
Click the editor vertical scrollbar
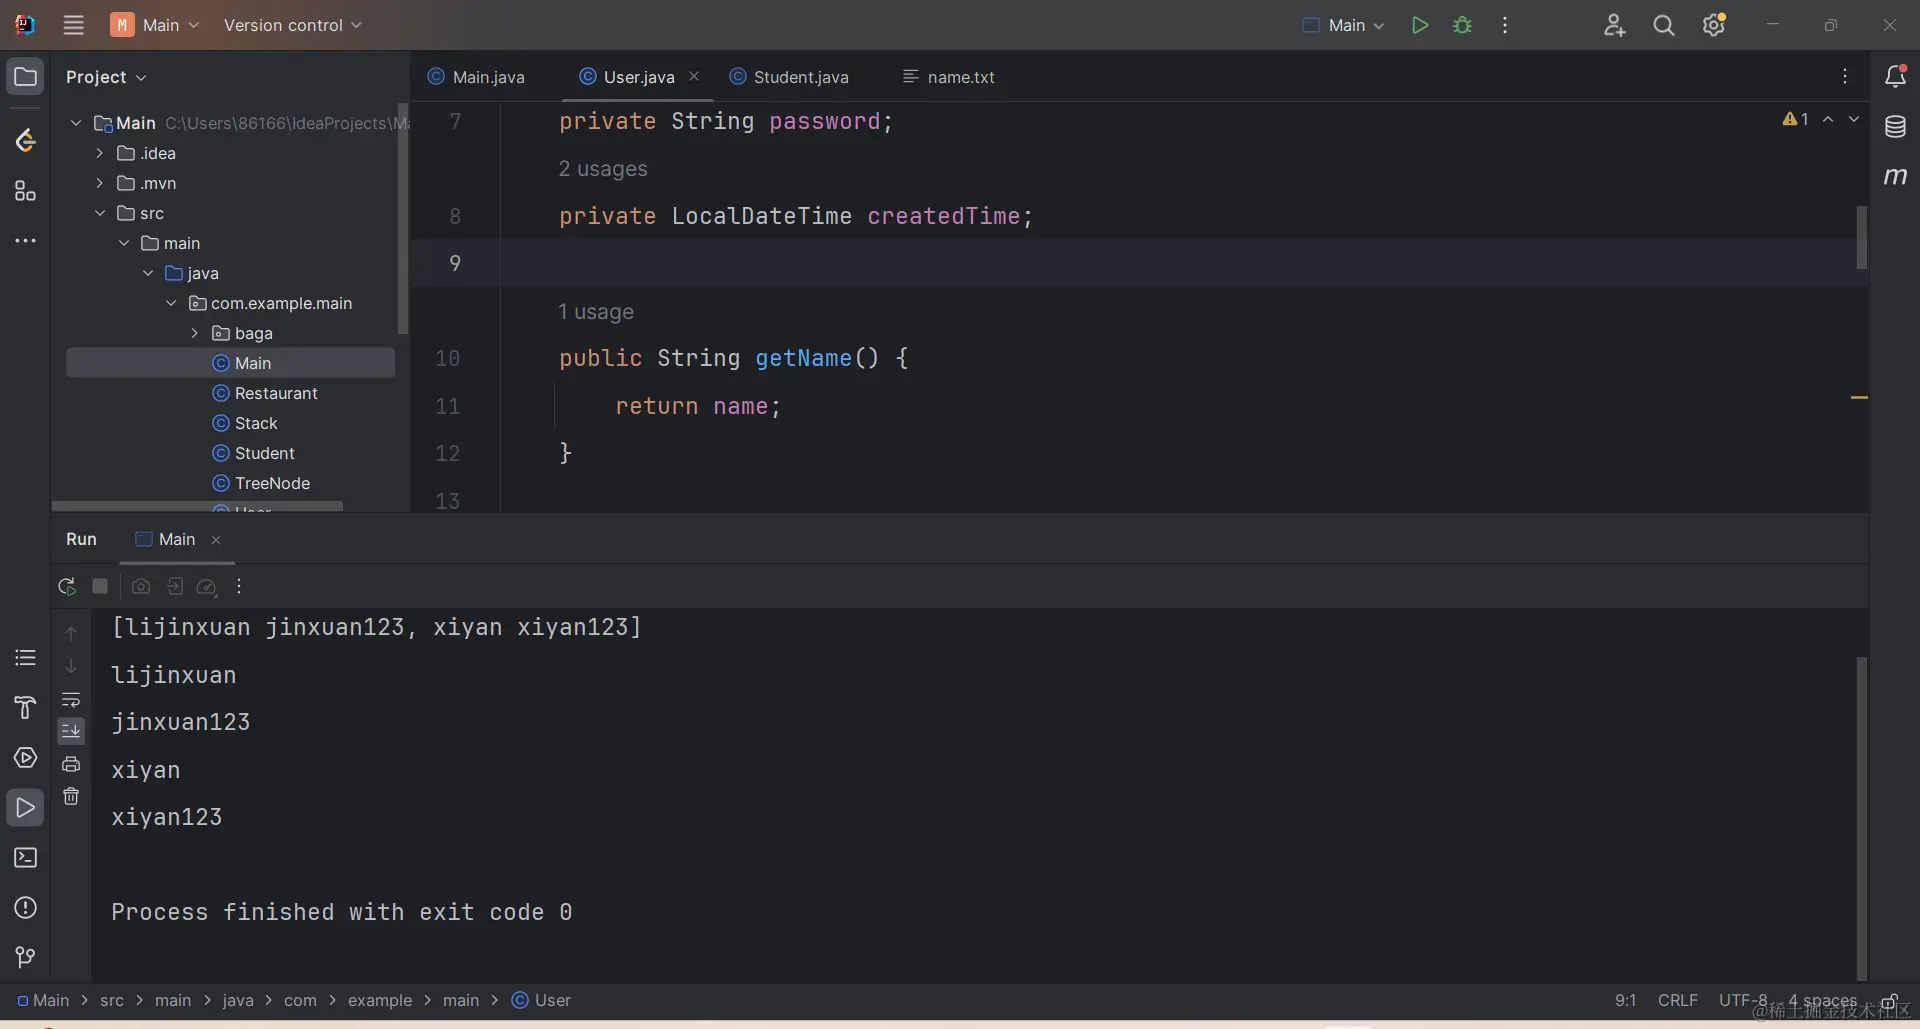click(x=1862, y=238)
